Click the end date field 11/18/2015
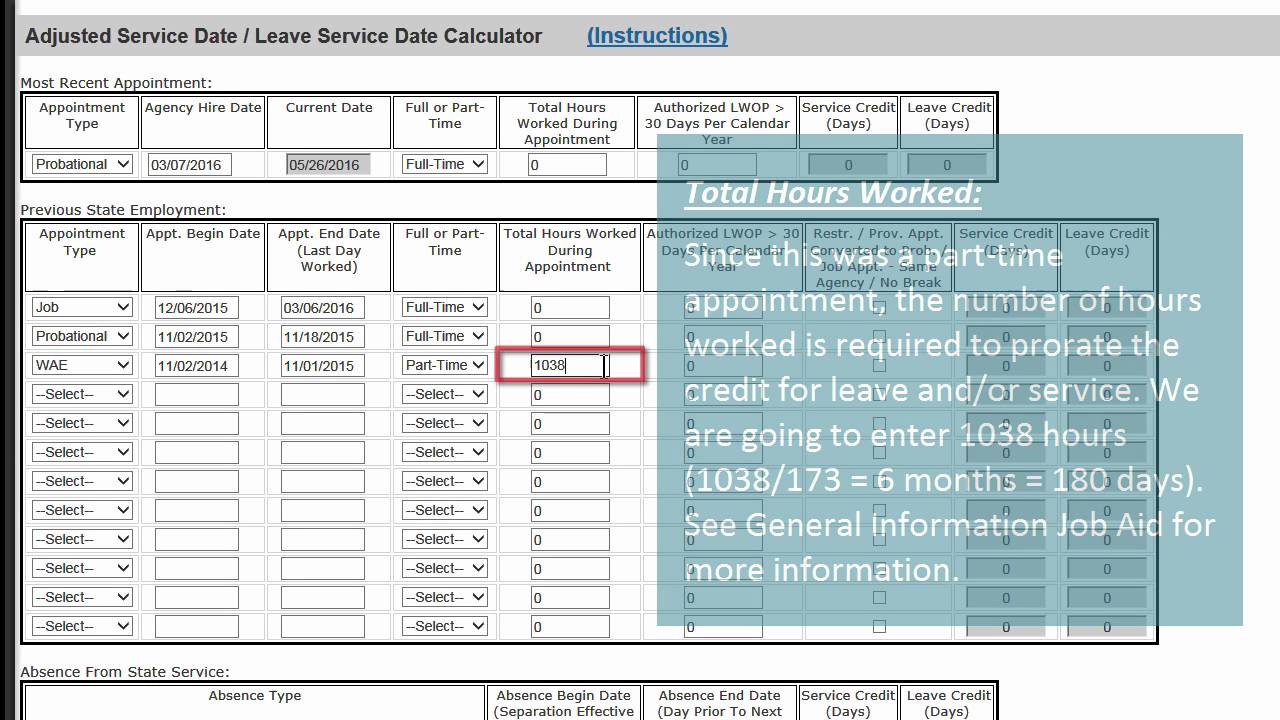Screen dimensions: 1280x720 click(x=323, y=337)
